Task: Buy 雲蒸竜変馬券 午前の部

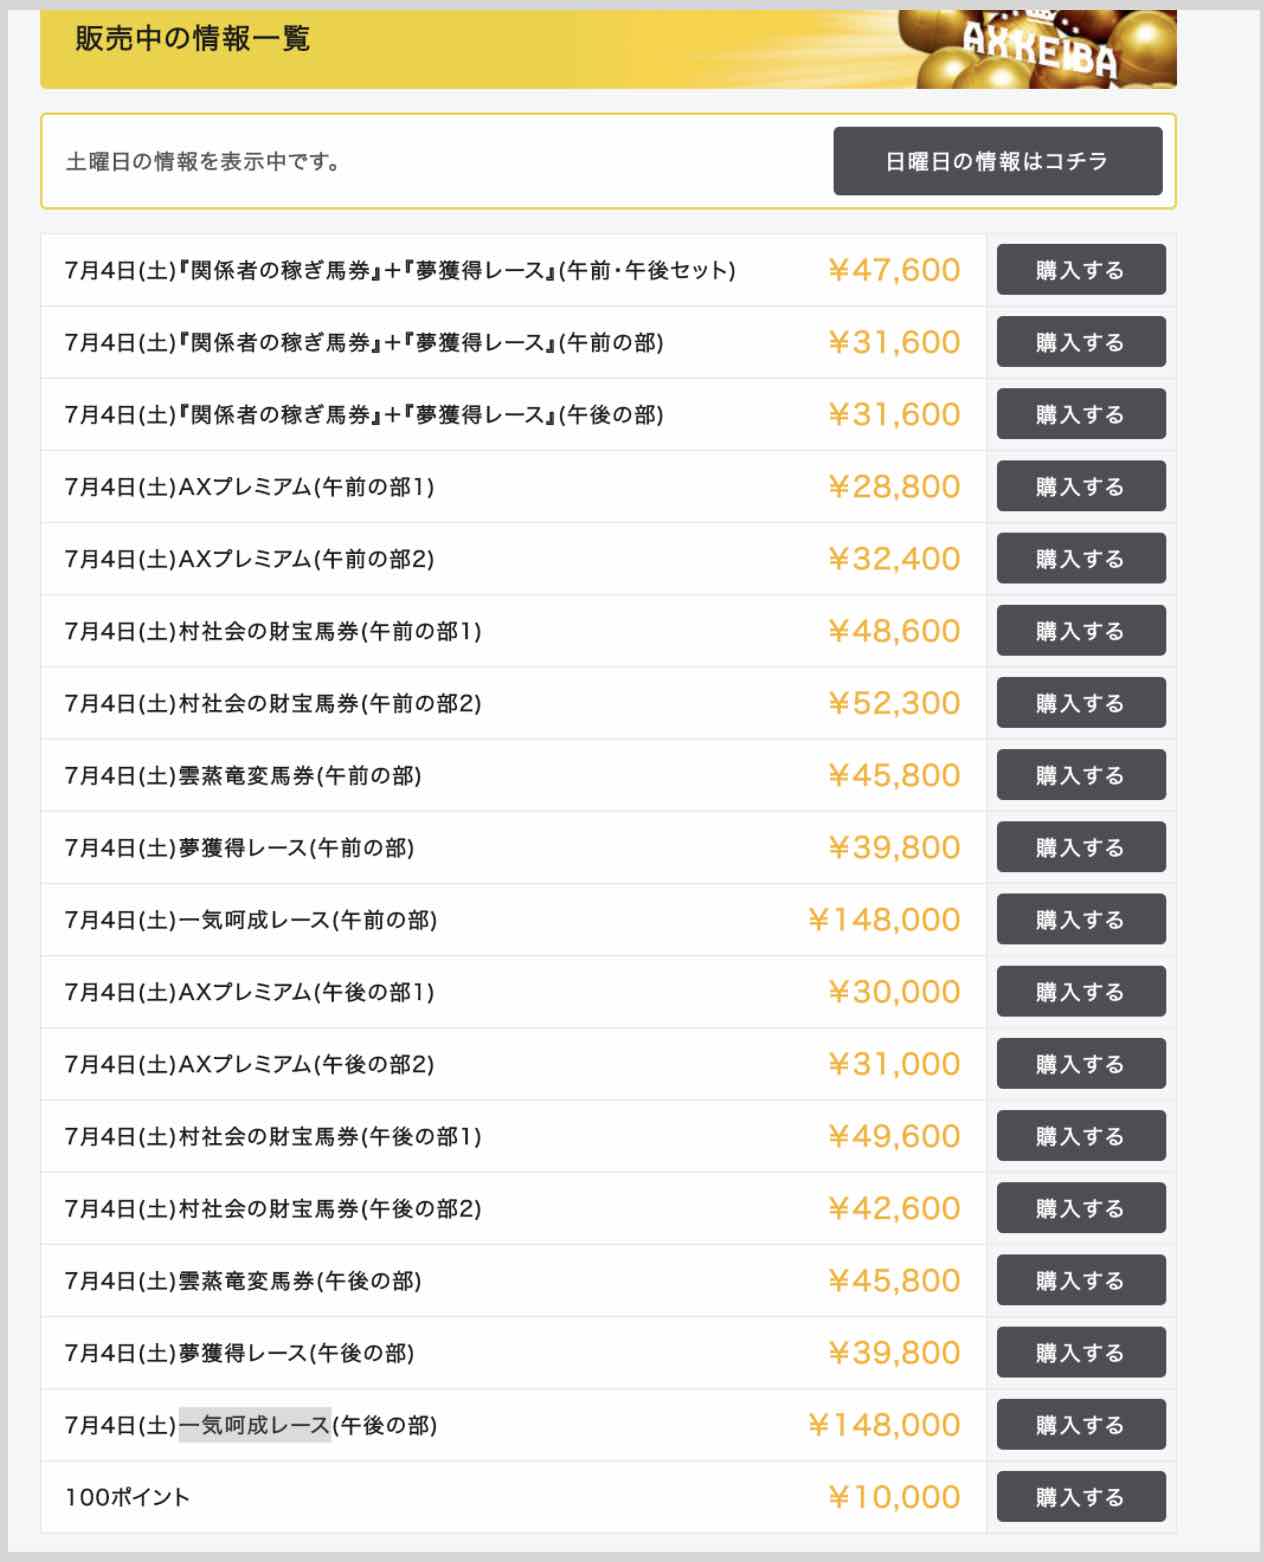Action: [x=1080, y=775]
